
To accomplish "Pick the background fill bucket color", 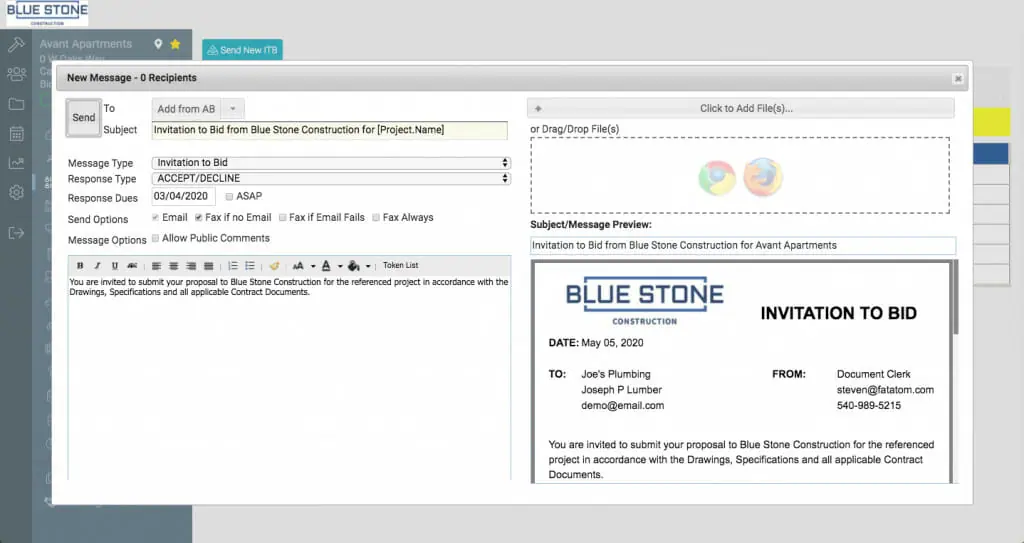I will (354, 266).
